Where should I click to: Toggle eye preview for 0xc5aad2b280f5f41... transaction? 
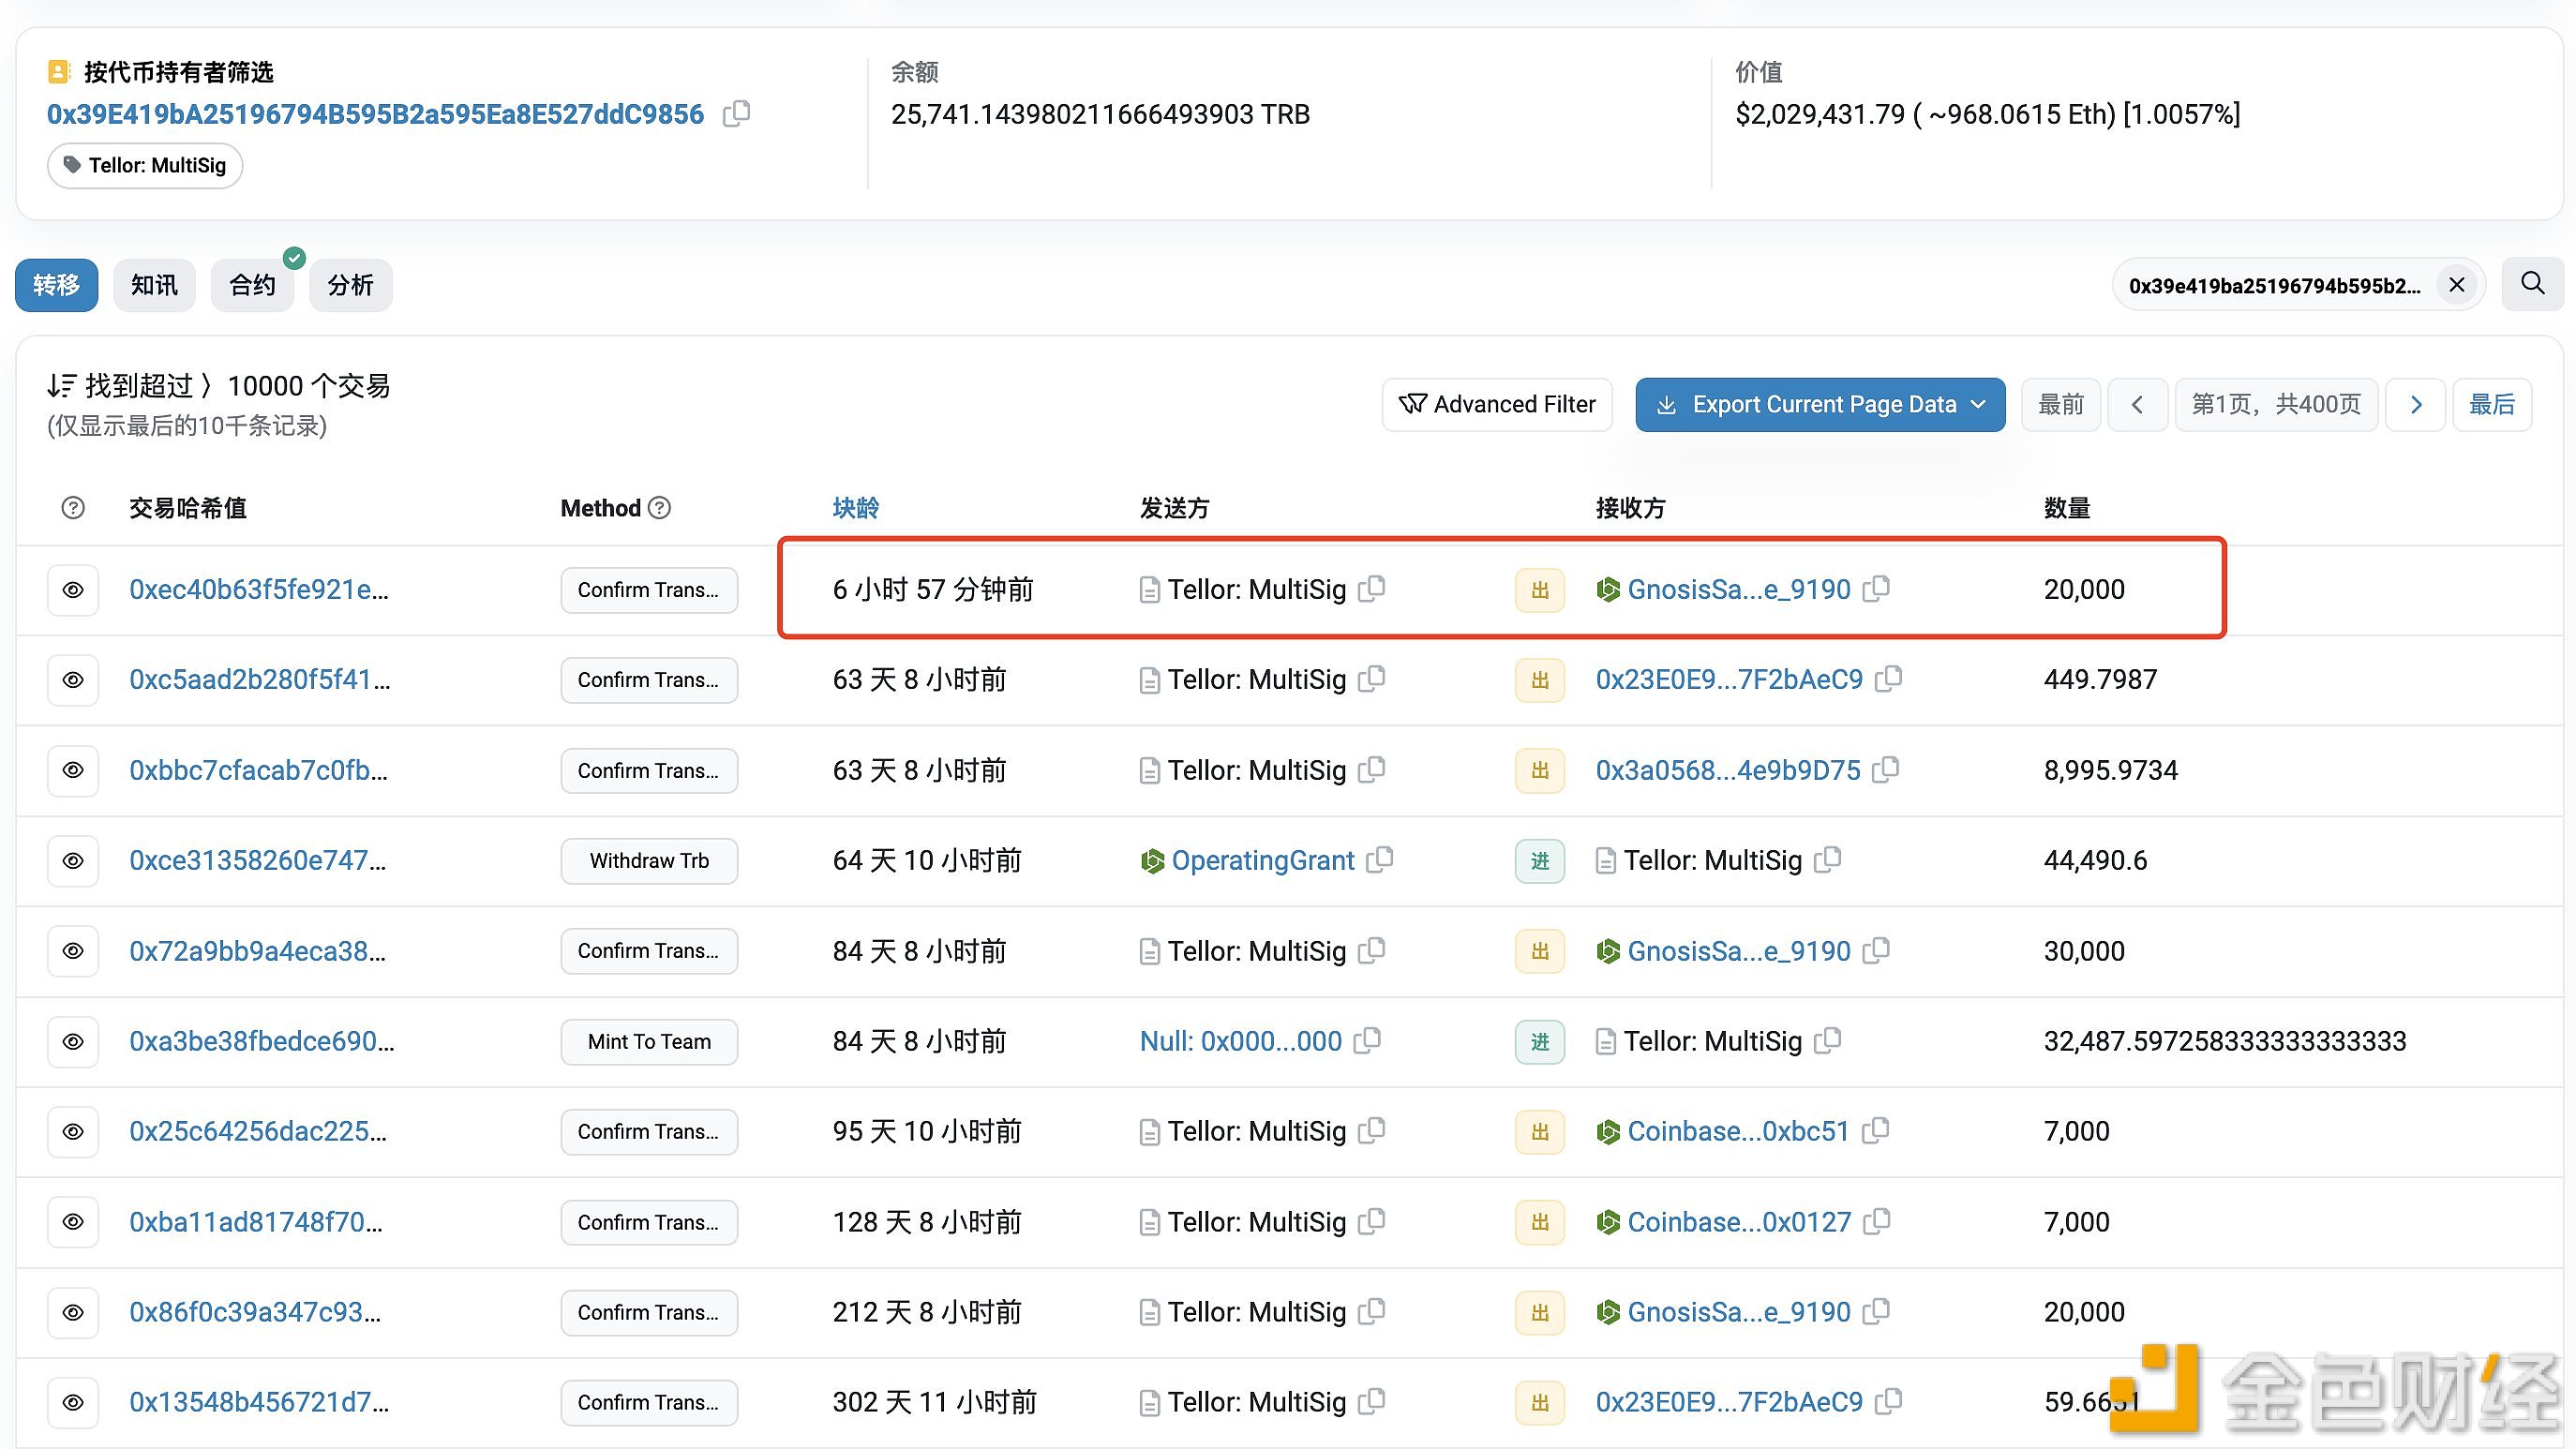(x=73, y=680)
